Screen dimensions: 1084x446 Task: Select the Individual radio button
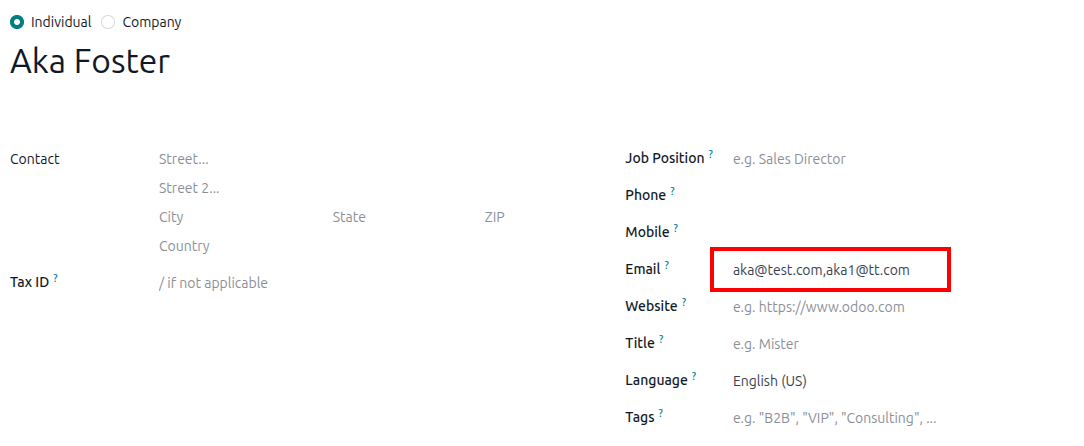pyautogui.click(x=17, y=22)
